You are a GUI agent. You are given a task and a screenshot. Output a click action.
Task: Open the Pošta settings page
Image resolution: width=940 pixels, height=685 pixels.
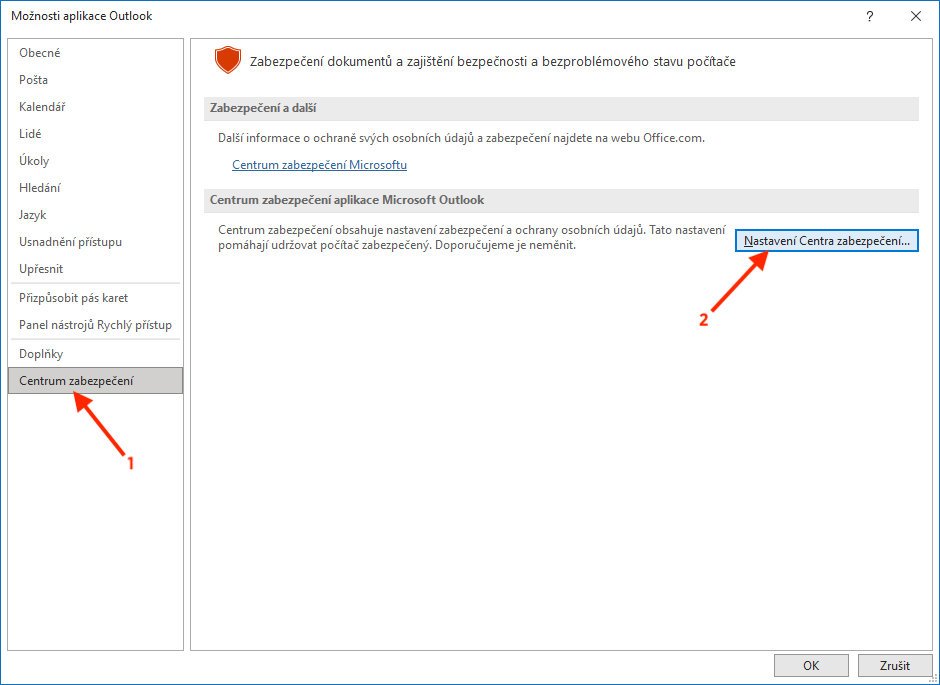pyautogui.click(x=34, y=80)
